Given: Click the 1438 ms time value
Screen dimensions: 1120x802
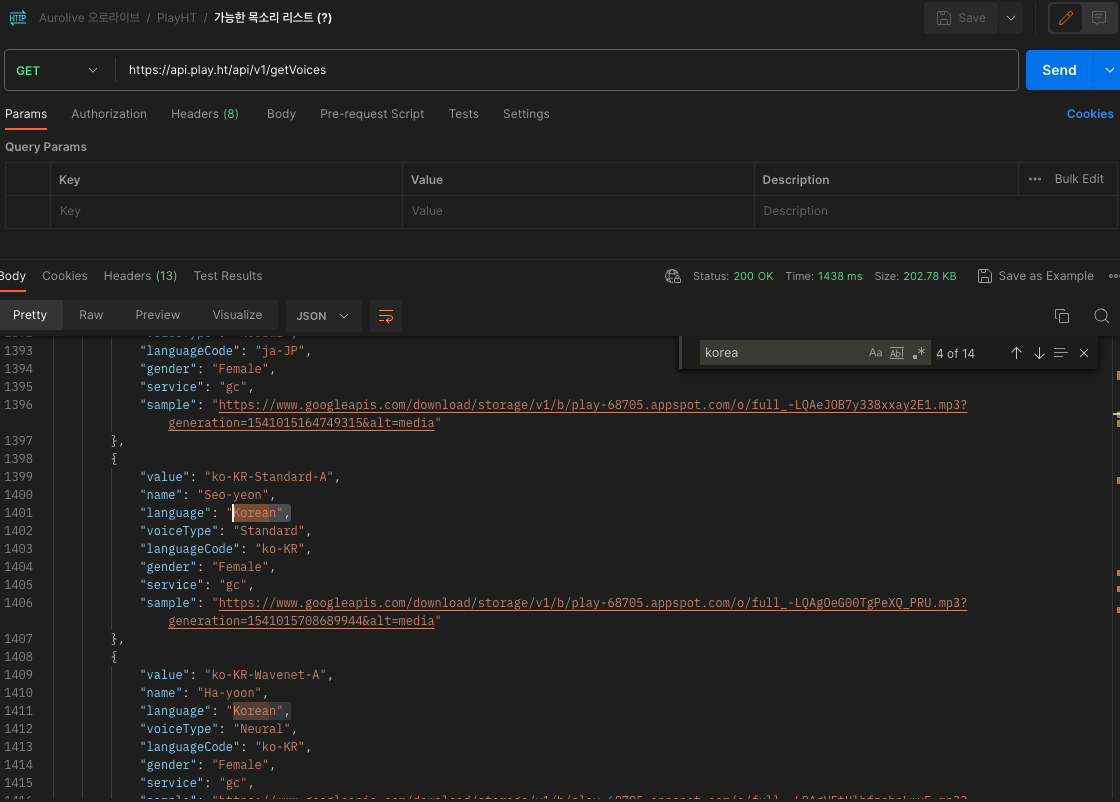Looking at the screenshot, I should point(839,276).
